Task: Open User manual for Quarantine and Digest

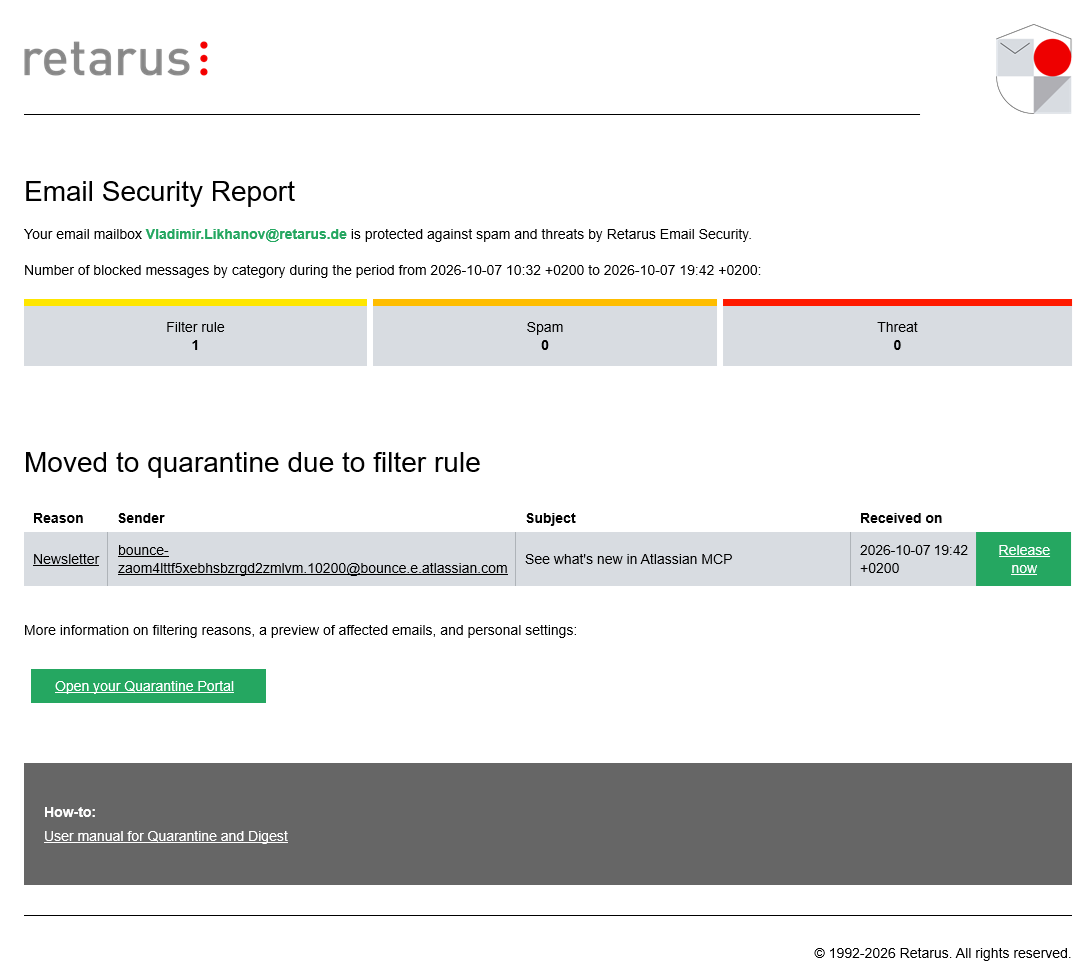Action: pos(165,836)
